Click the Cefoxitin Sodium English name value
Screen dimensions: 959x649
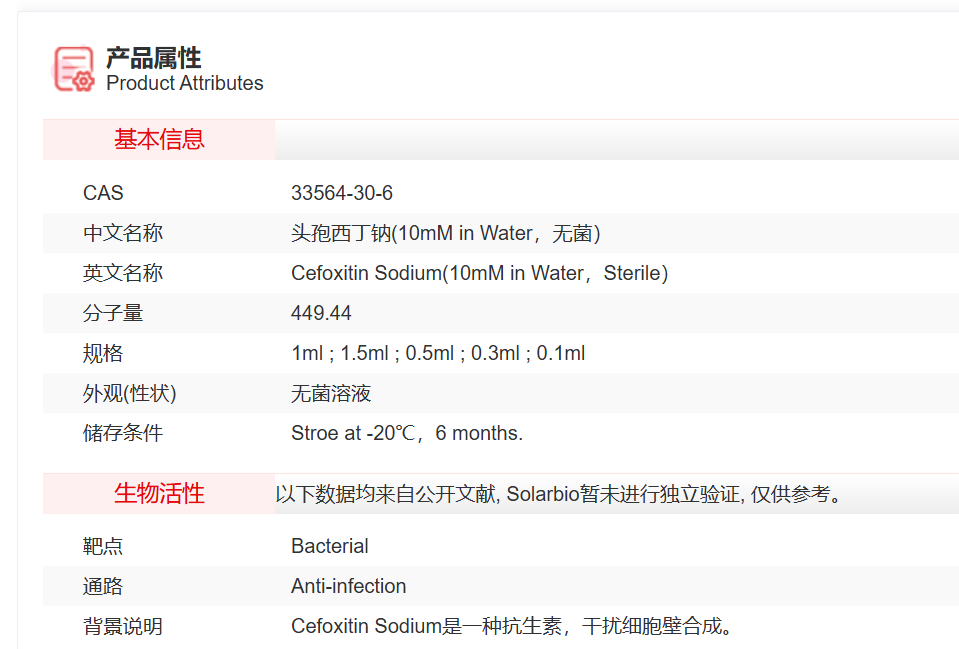[x=479, y=273]
